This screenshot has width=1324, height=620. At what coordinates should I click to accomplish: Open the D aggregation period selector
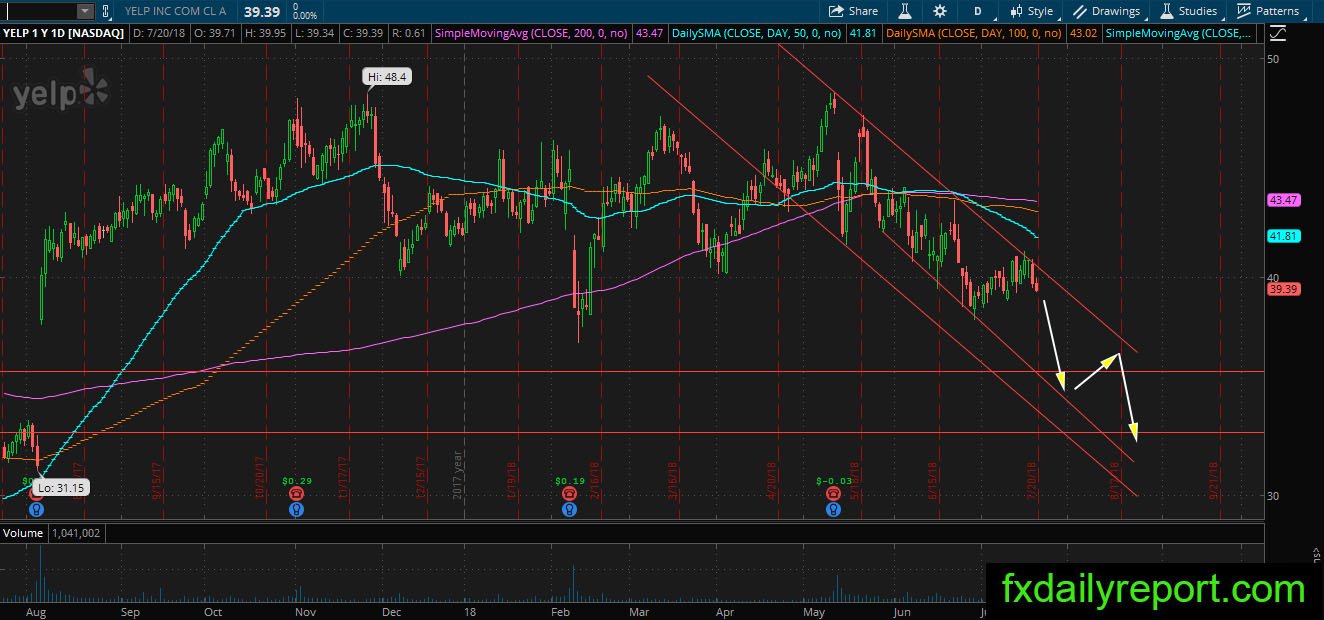[977, 11]
